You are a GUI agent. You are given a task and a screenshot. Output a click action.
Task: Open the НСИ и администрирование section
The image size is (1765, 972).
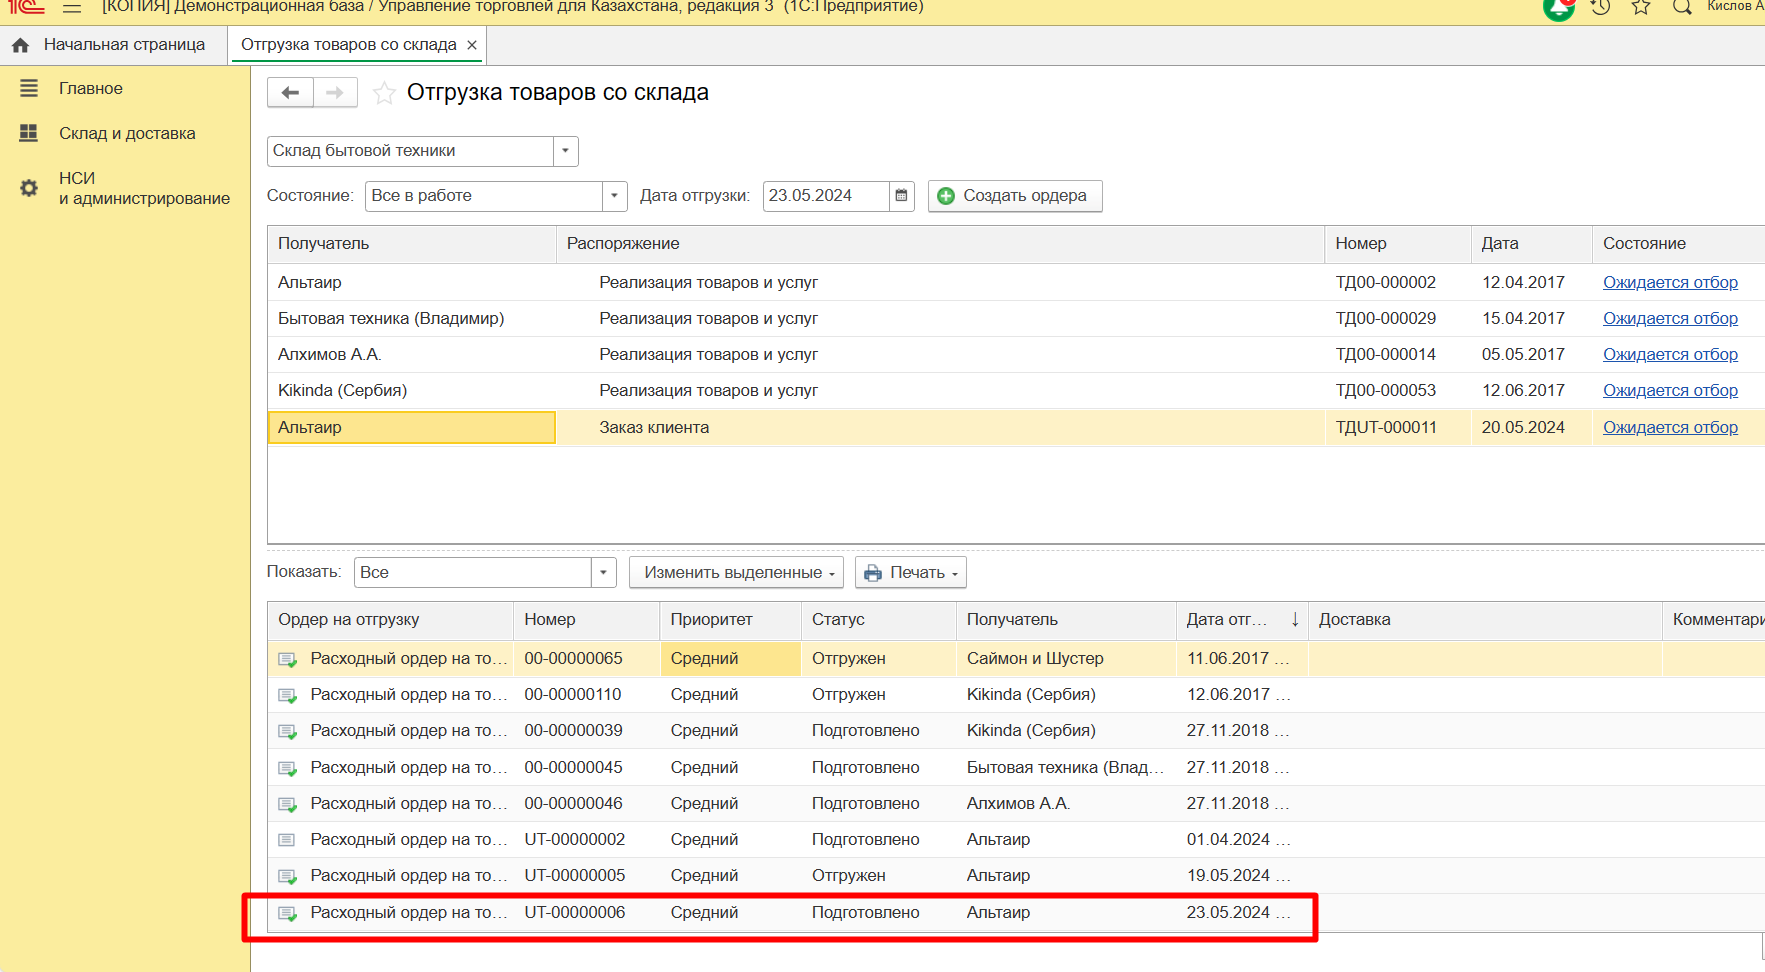coord(143,188)
